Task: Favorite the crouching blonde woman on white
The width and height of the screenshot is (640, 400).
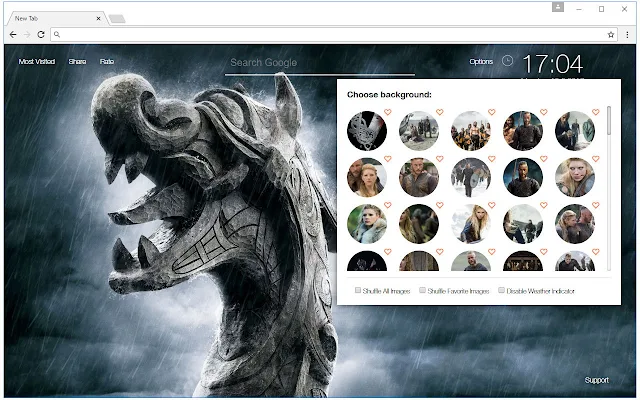Action: (x=491, y=205)
